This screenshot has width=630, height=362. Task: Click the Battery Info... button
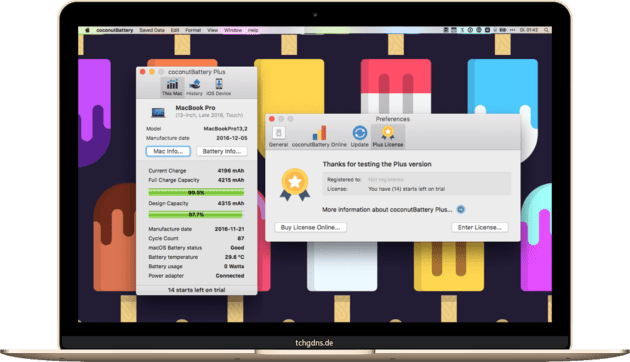point(222,151)
